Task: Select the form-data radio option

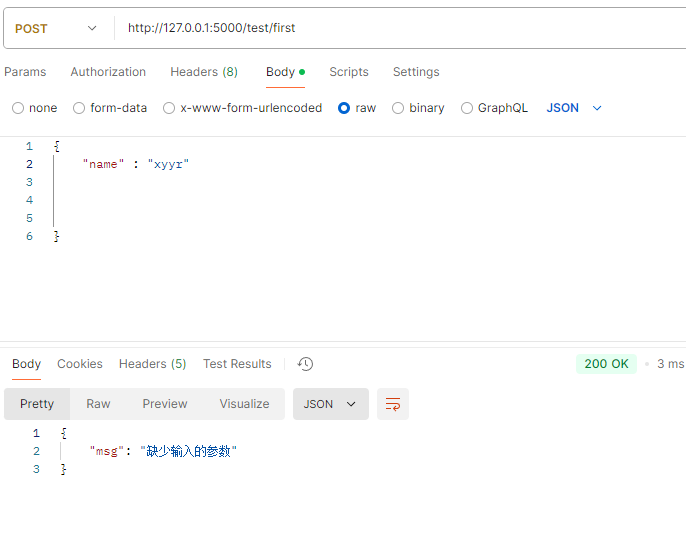Action: 79,108
